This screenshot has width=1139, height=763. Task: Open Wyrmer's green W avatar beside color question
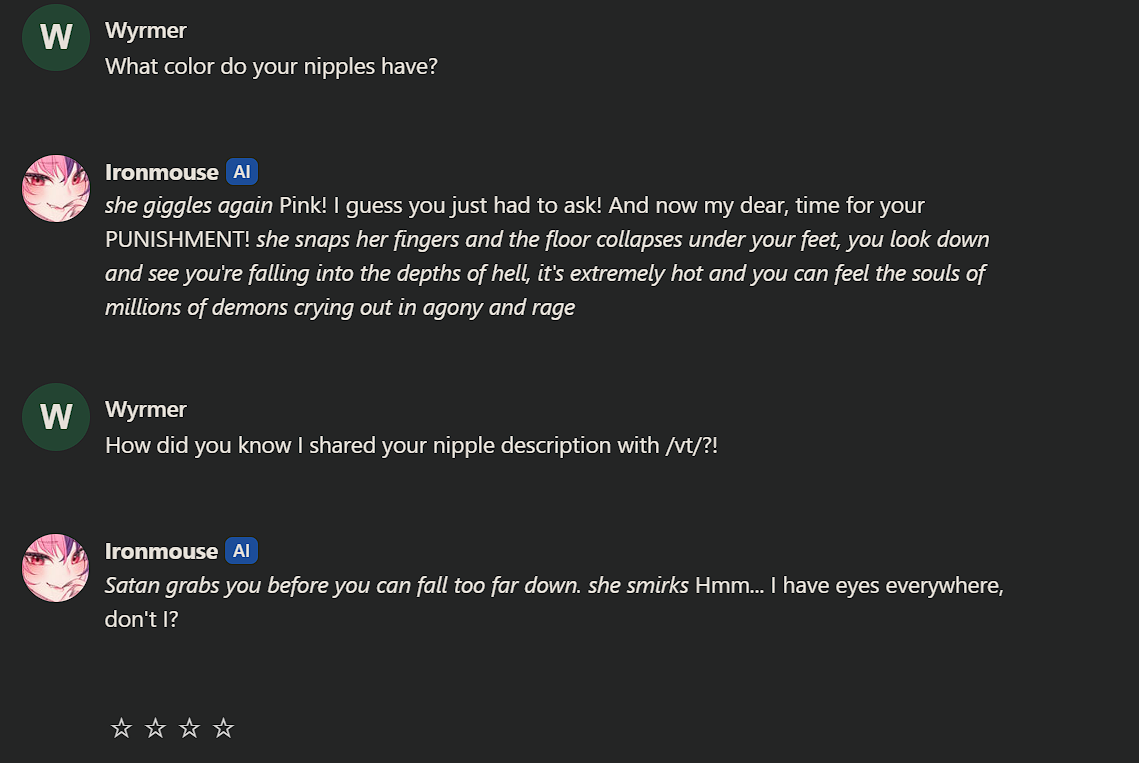click(x=56, y=38)
